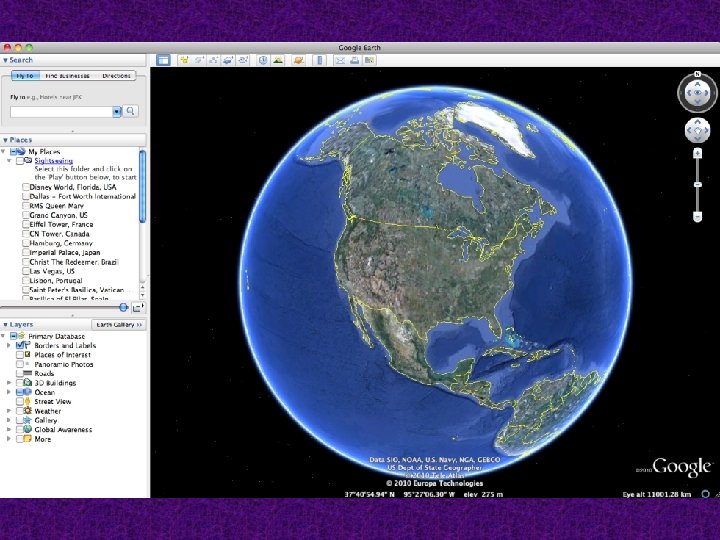This screenshot has width=720, height=540.
Task: Check the Grand Canyon, US checkbox
Action: [x=26, y=215]
